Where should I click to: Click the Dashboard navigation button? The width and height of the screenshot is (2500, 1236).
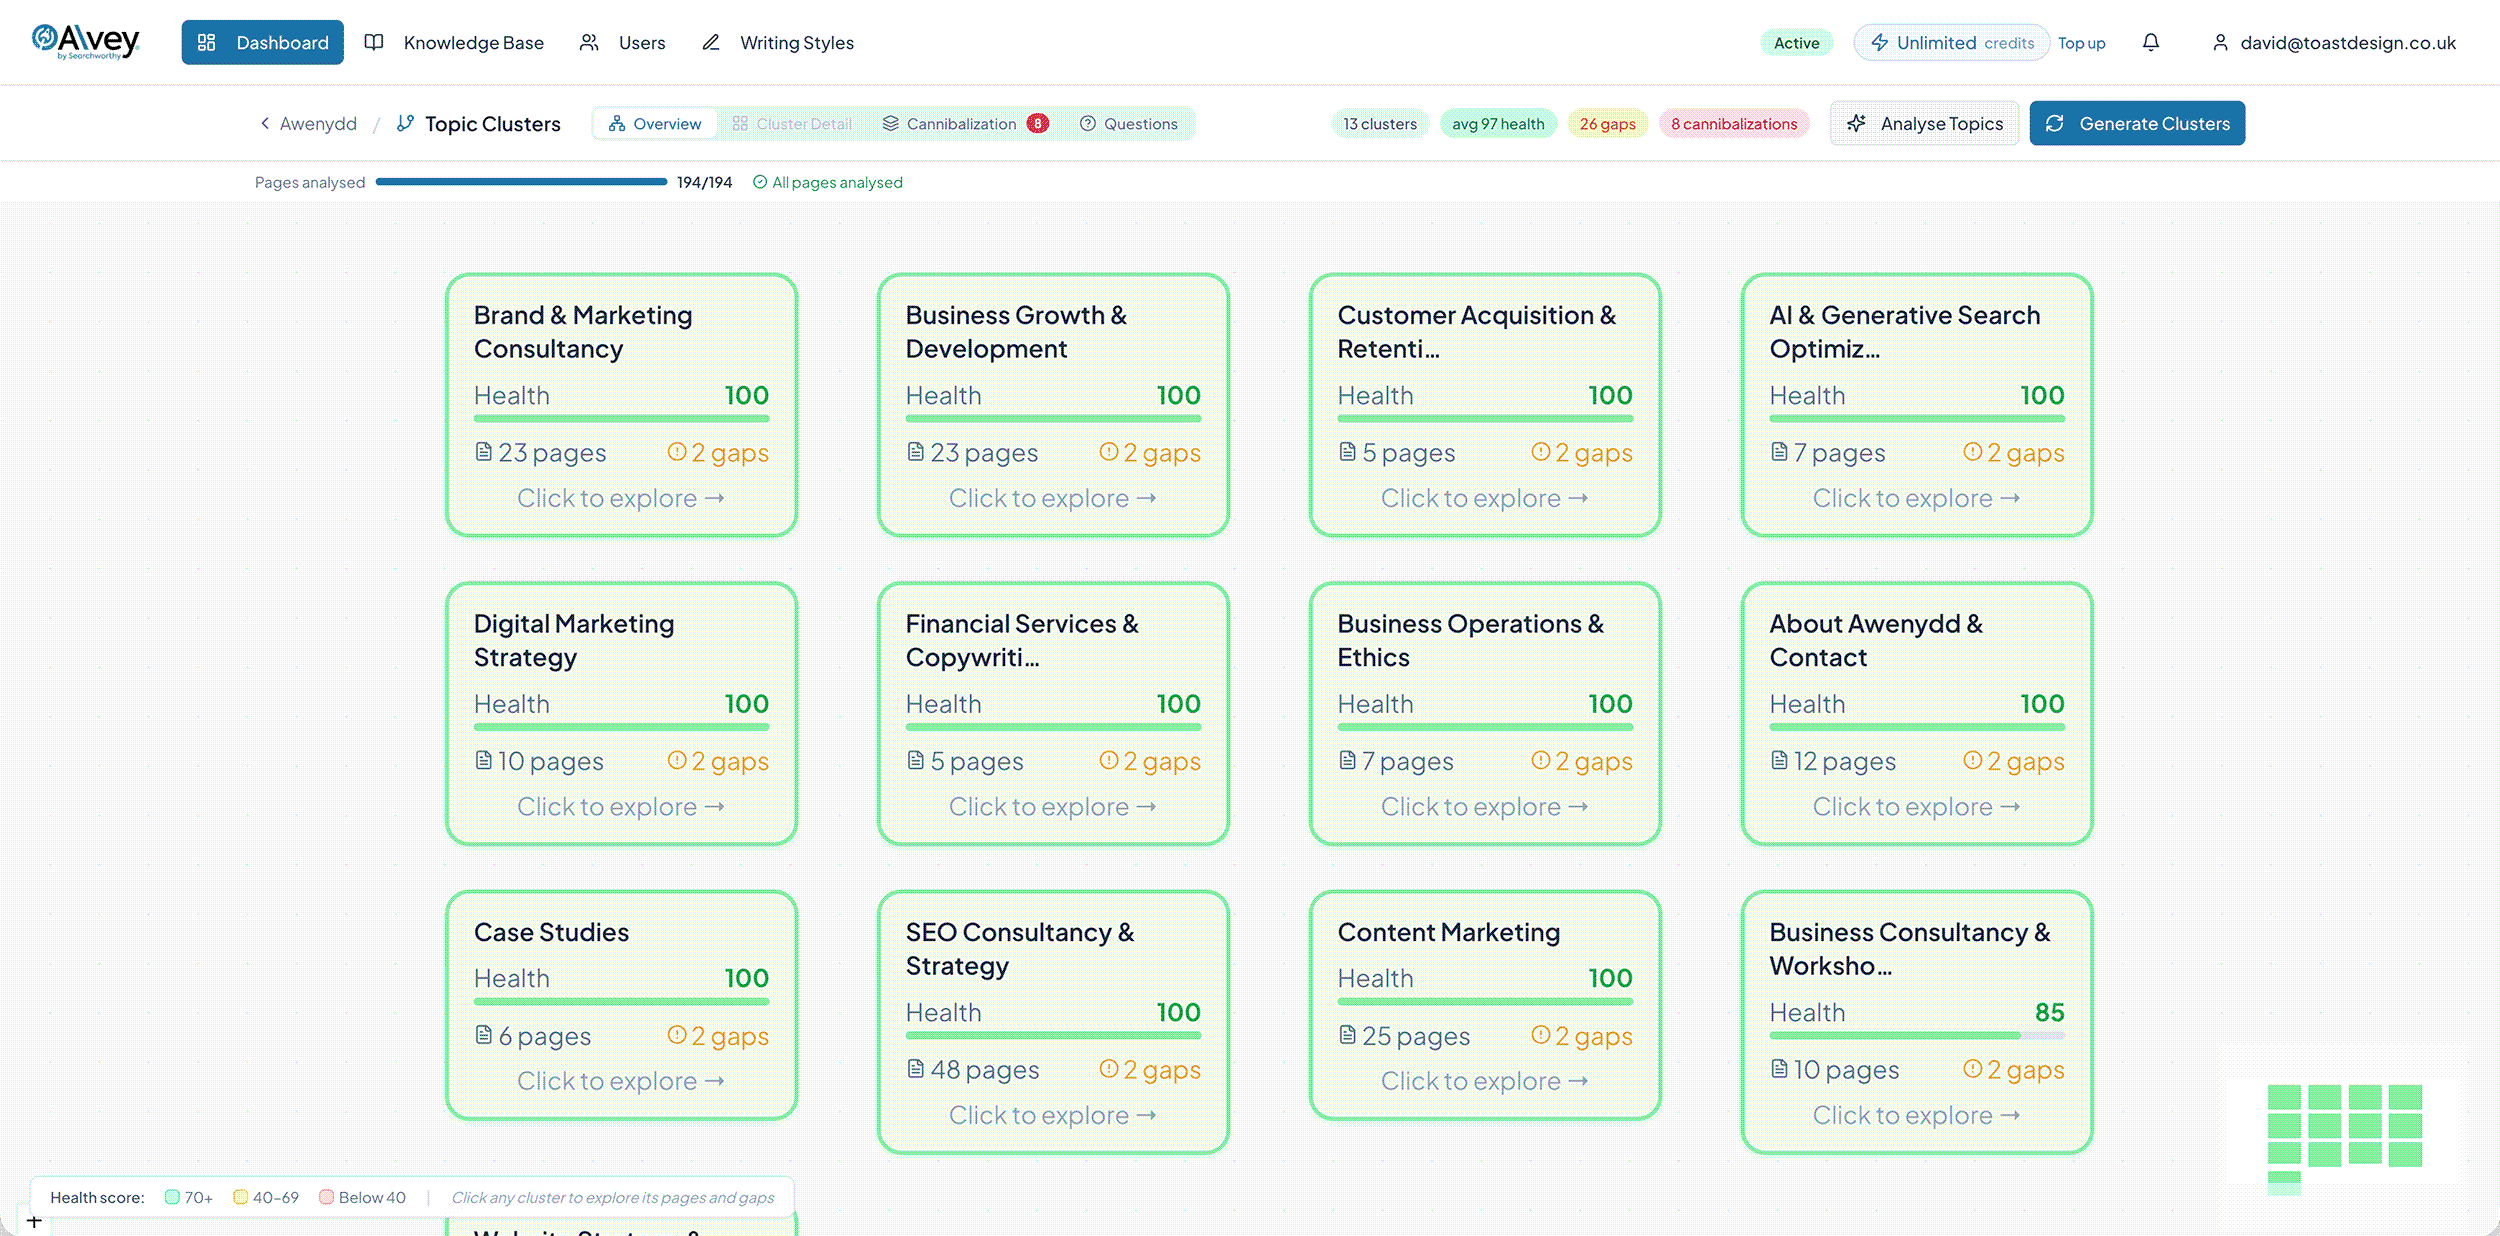[x=262, y=42]
